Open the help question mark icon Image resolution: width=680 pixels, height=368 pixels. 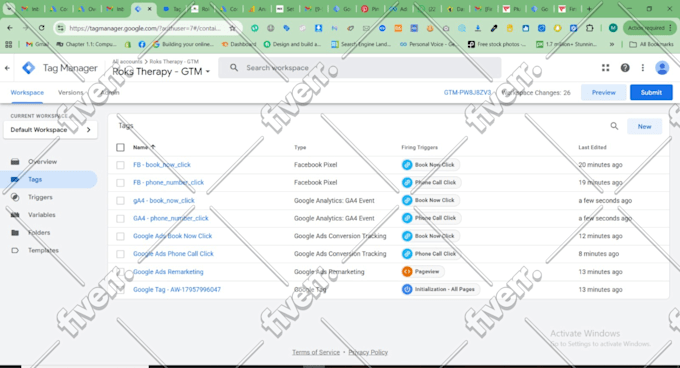[x=624, y=68]
